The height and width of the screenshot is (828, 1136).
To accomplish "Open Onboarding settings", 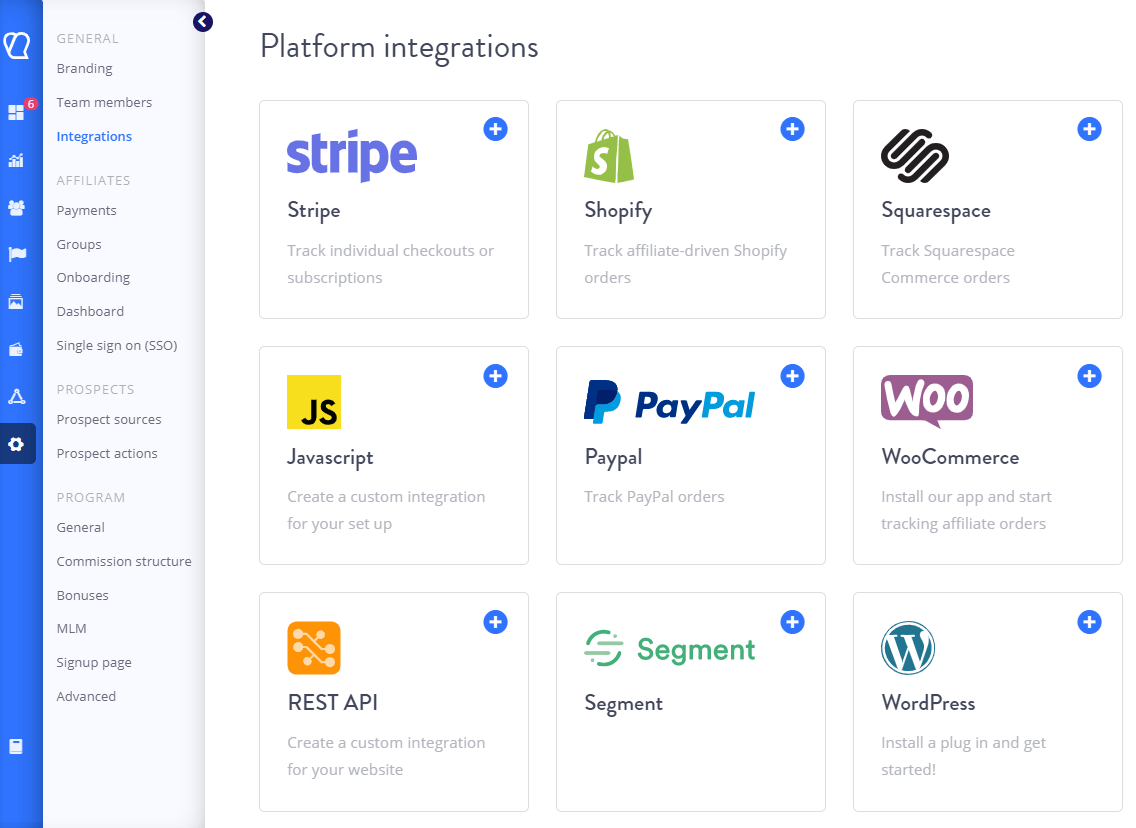I will tap(93, 278).
